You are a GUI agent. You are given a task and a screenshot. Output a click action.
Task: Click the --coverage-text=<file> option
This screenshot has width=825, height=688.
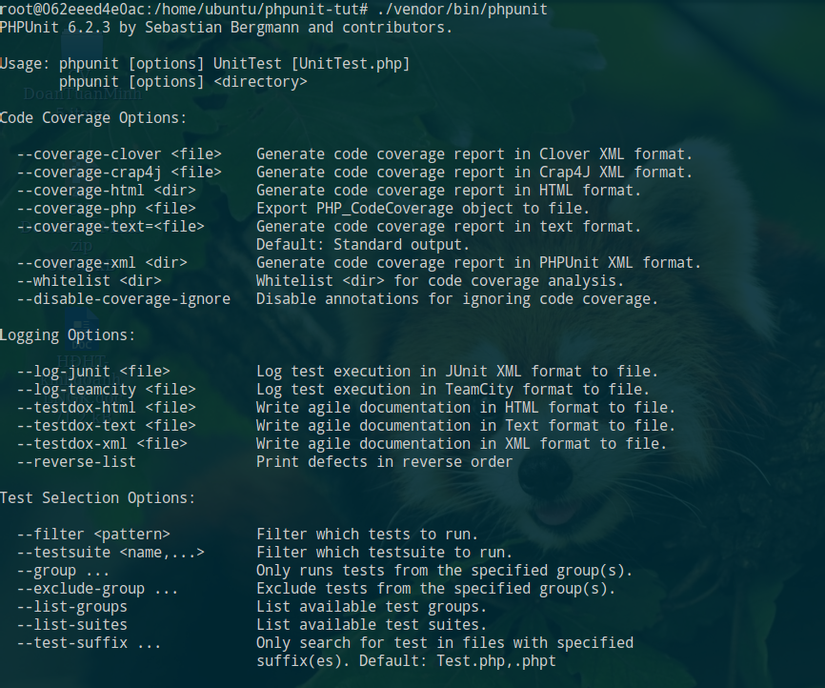click(x=110, y=226)
